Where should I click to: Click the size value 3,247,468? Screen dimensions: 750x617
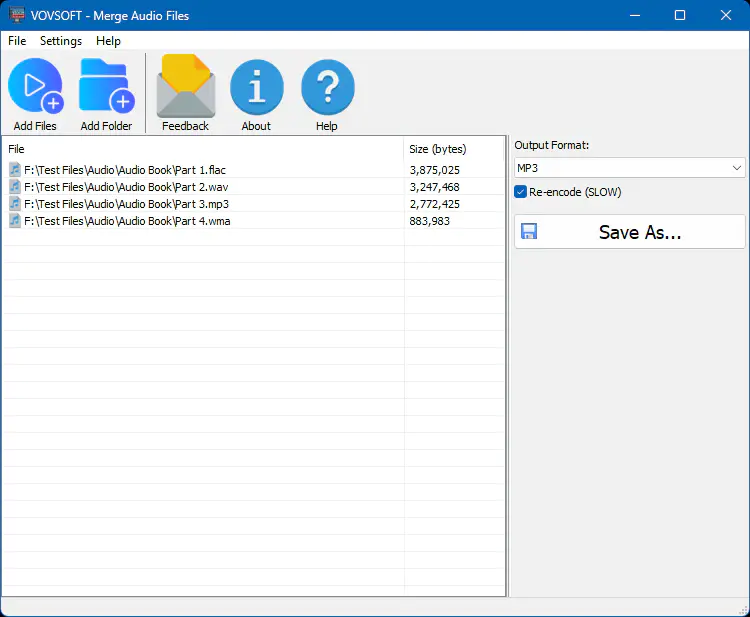[434, 187]
